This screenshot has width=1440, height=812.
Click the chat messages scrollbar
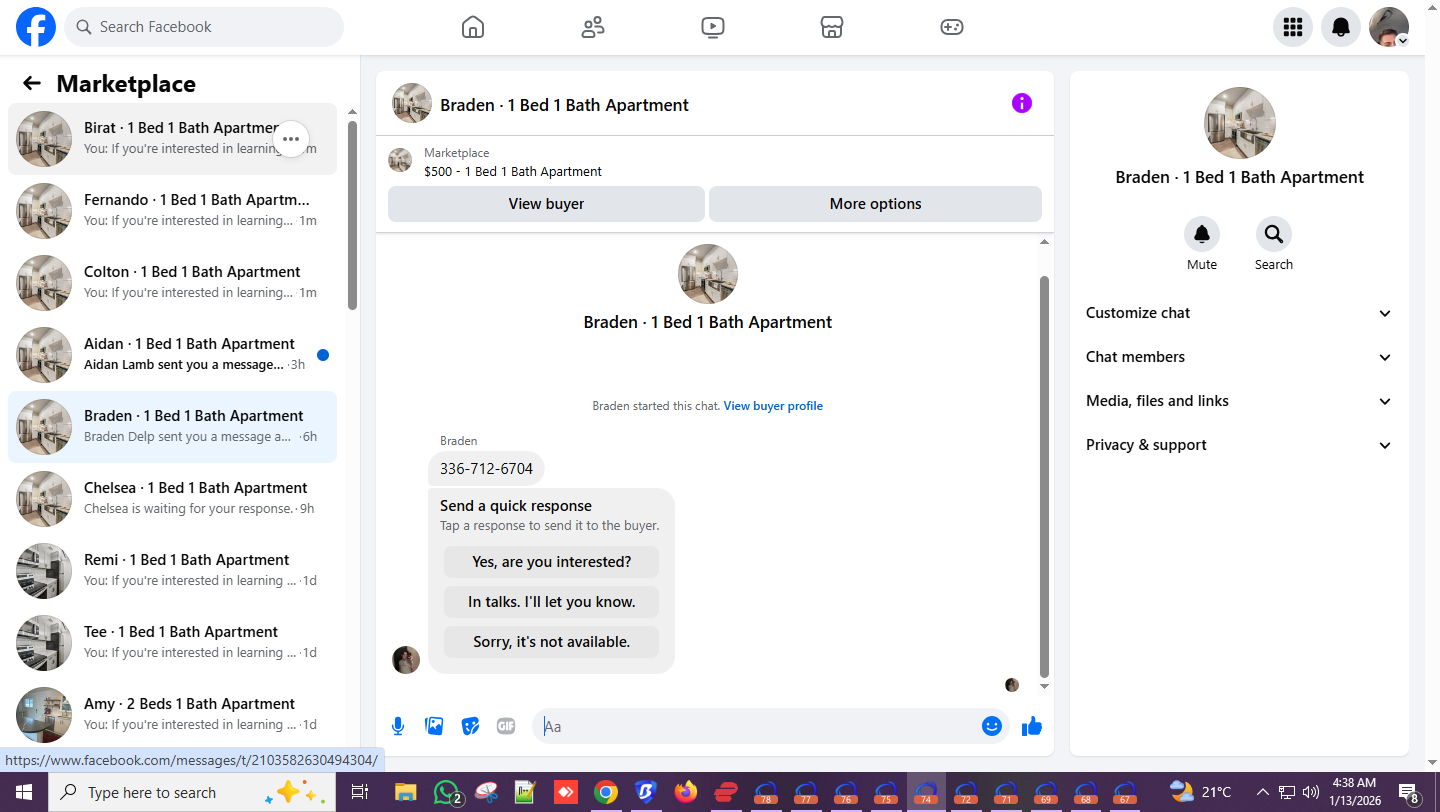point(1045,477)
